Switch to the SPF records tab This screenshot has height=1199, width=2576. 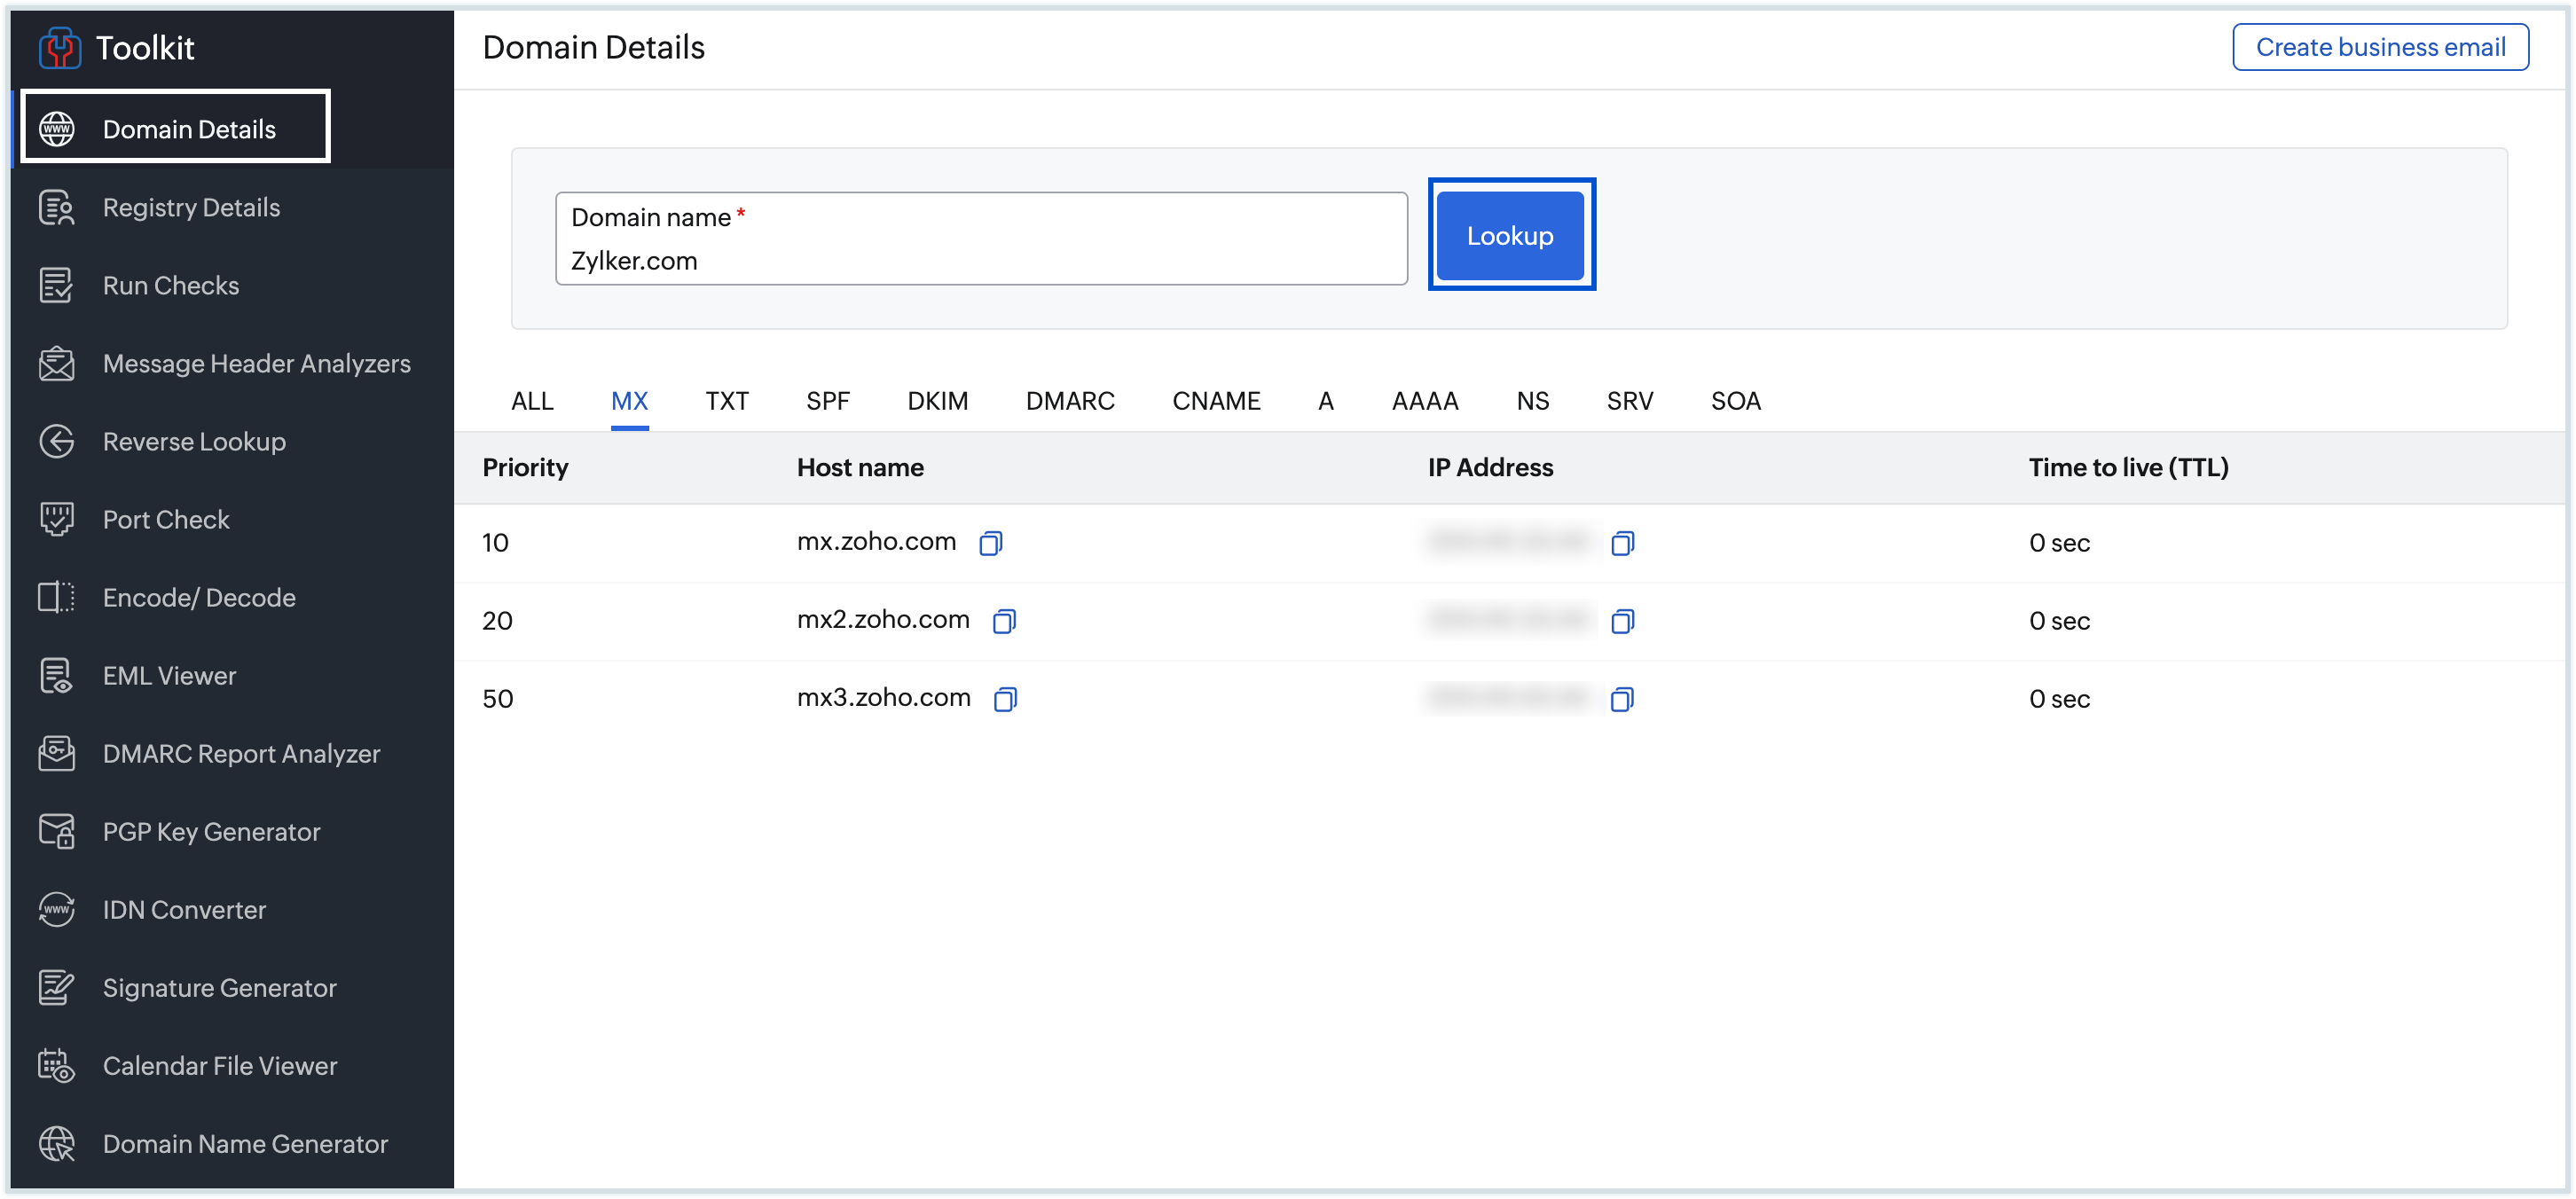coord(828,400)
